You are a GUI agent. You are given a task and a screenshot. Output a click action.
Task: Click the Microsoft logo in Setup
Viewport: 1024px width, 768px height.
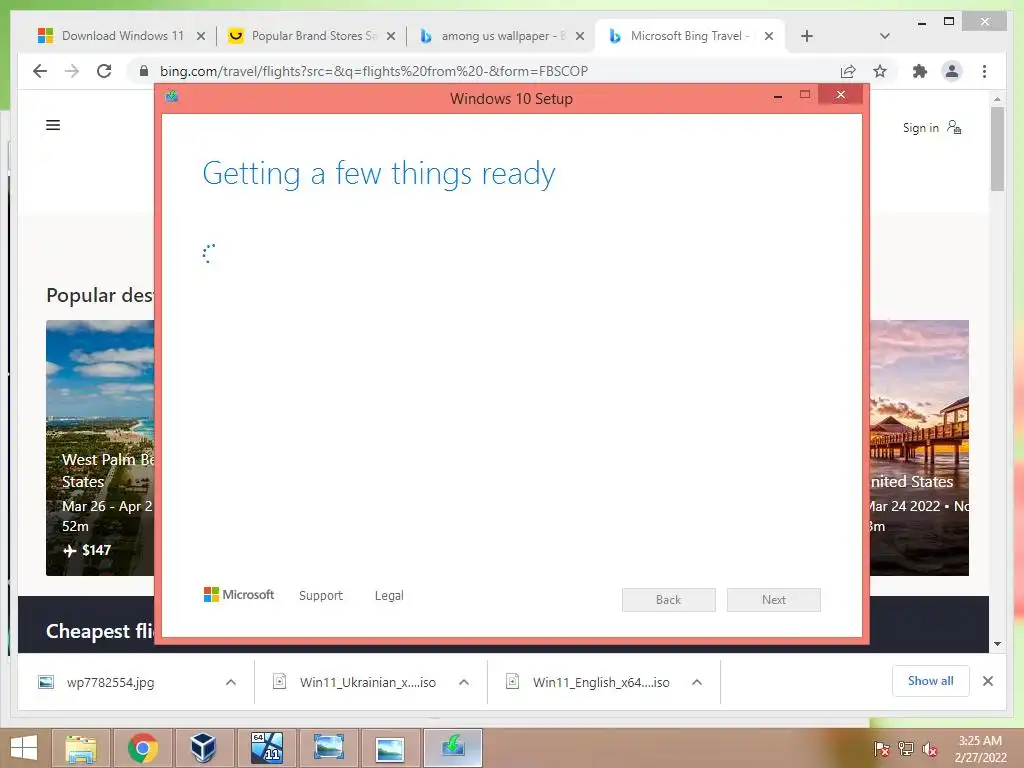point(239,594)
